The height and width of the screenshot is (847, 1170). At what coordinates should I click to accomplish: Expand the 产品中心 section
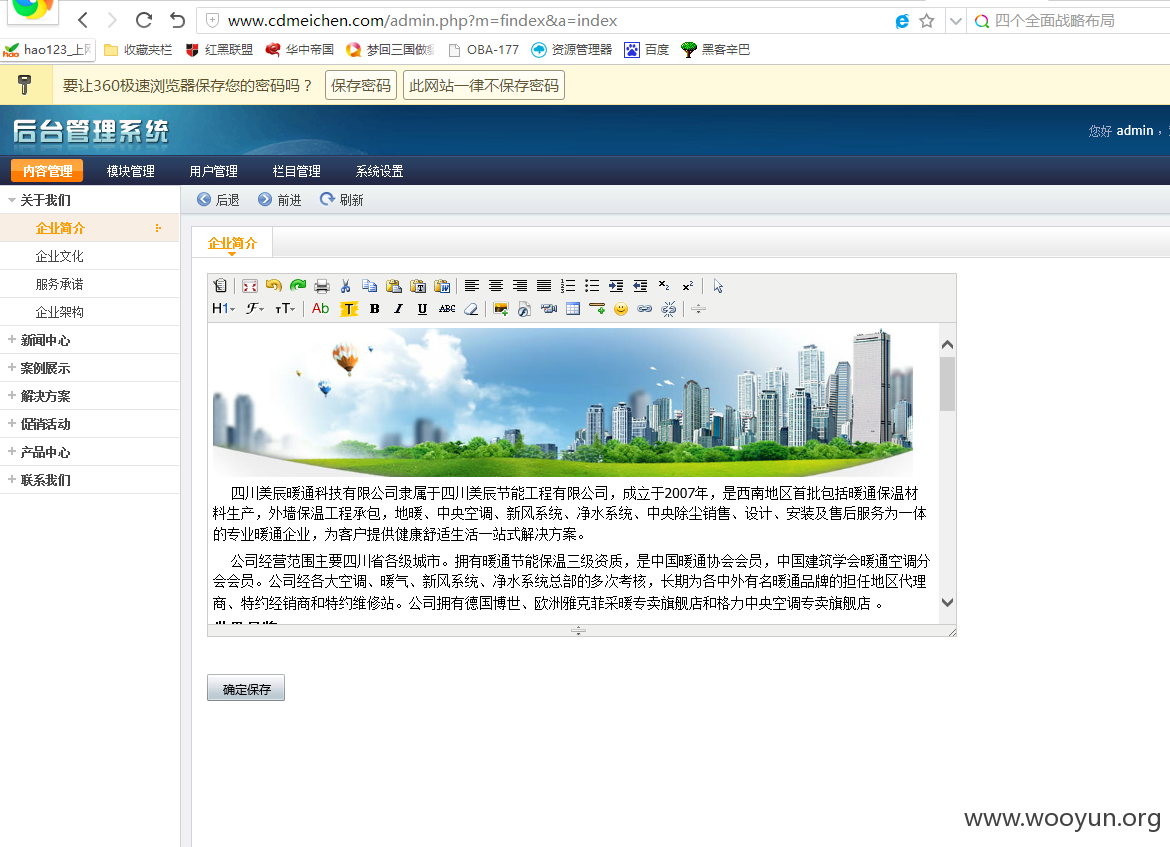[12, 451]
